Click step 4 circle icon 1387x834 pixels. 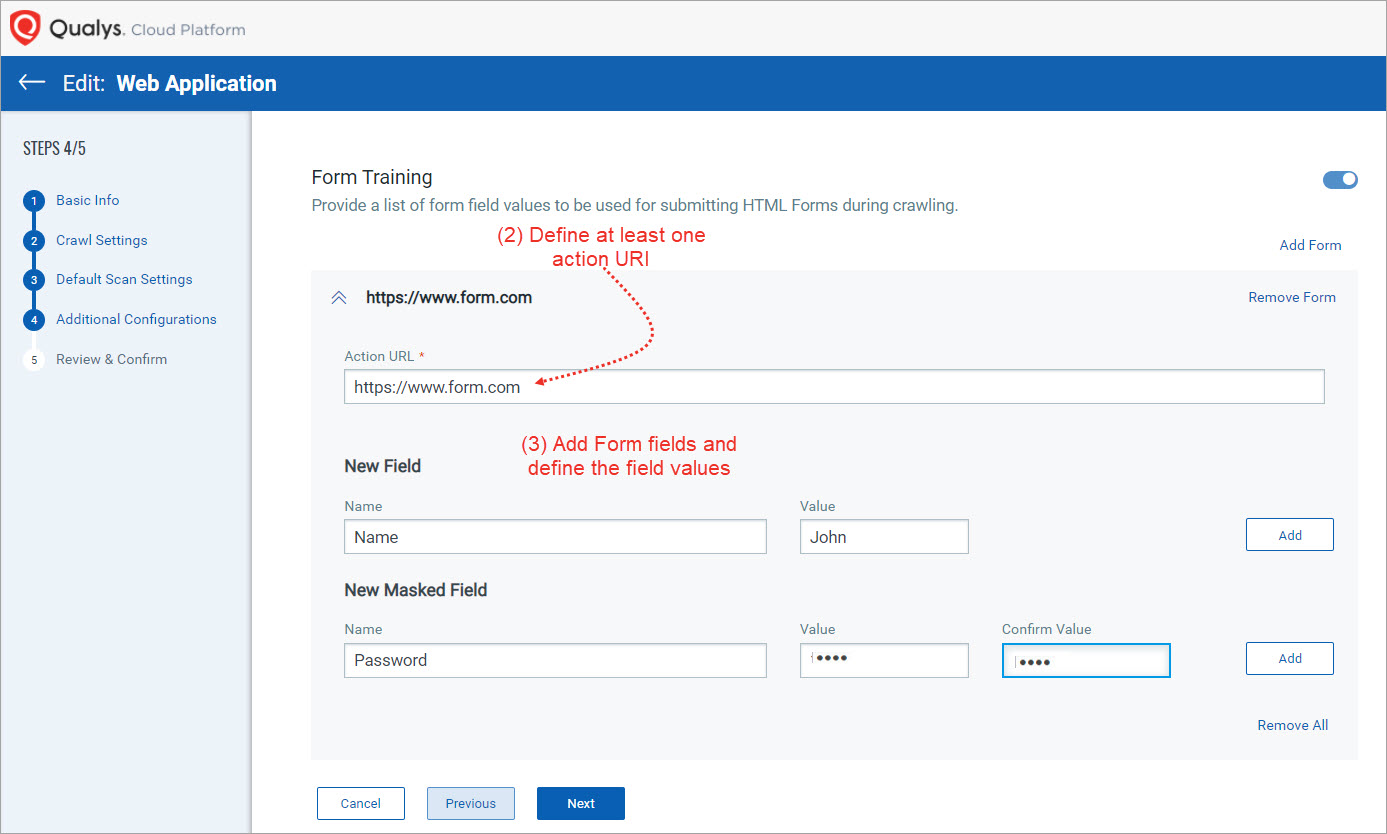[x=34, y=320]
